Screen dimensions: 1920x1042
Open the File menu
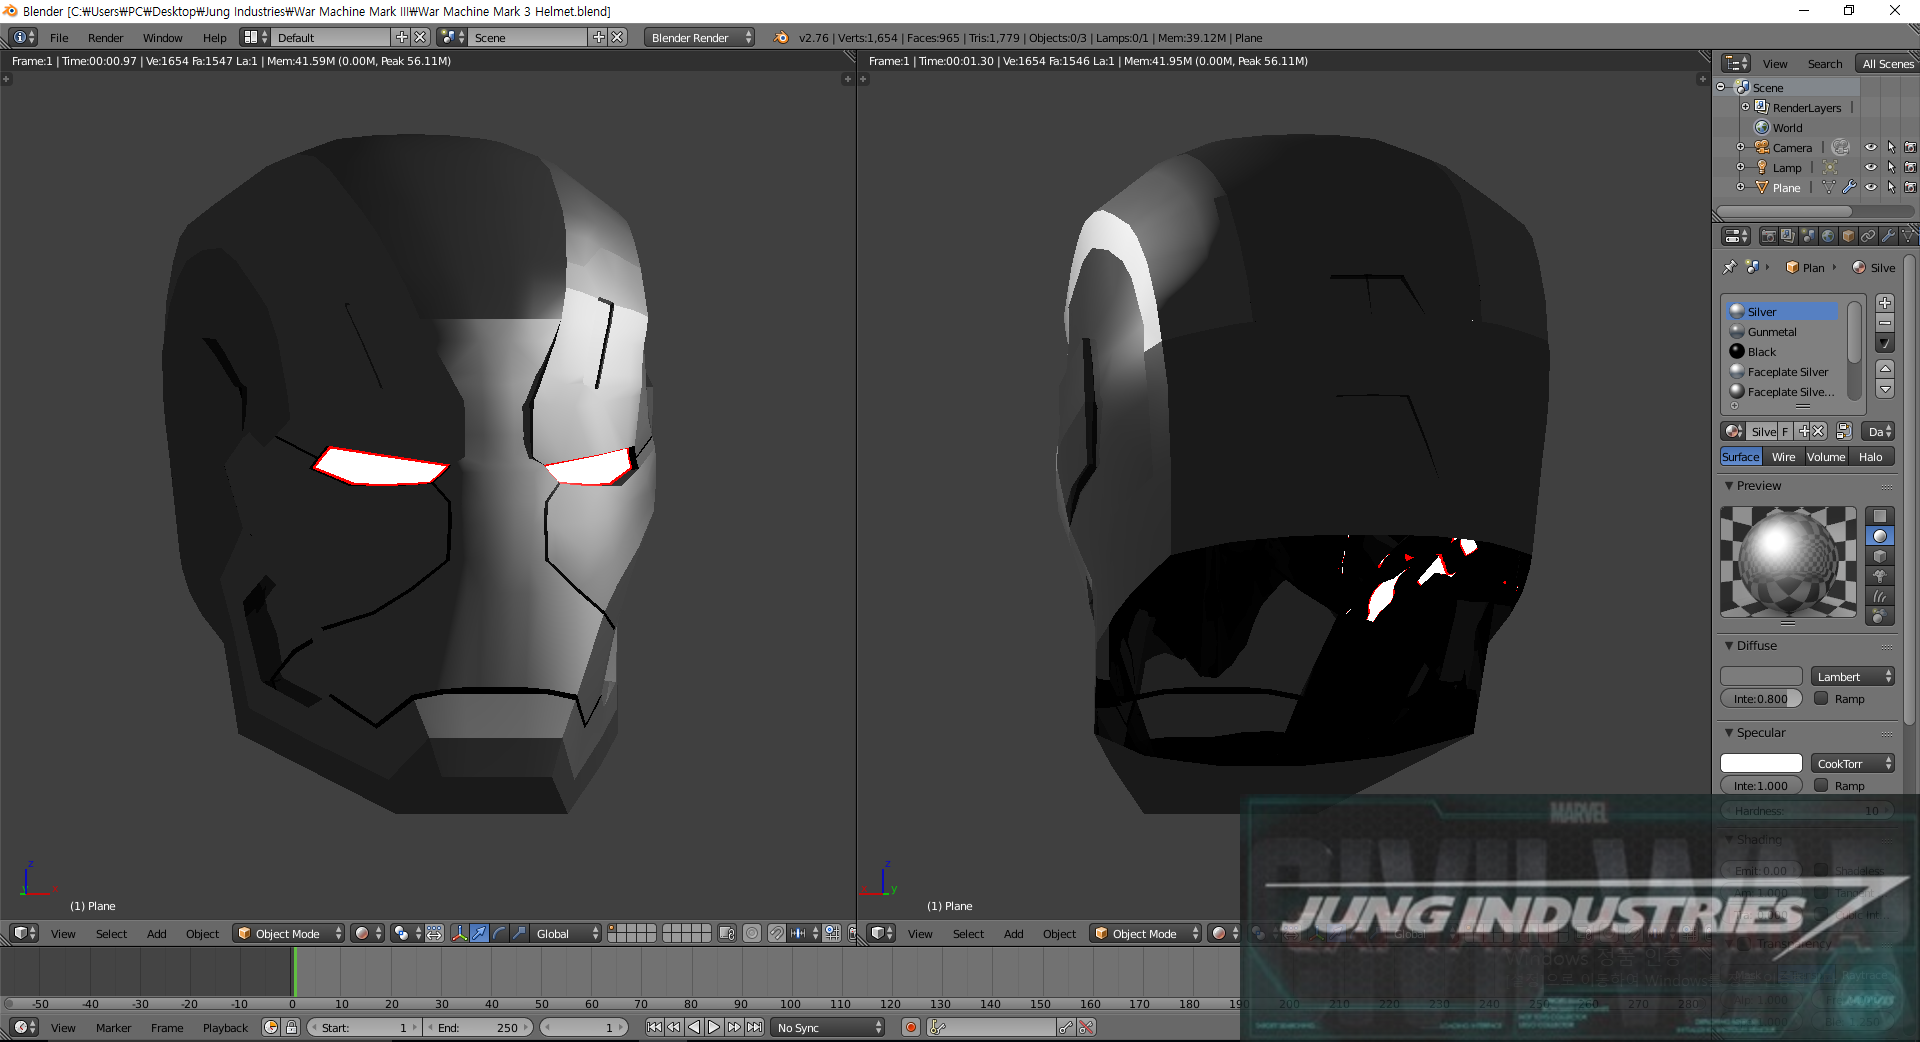[x=59, y=37]
